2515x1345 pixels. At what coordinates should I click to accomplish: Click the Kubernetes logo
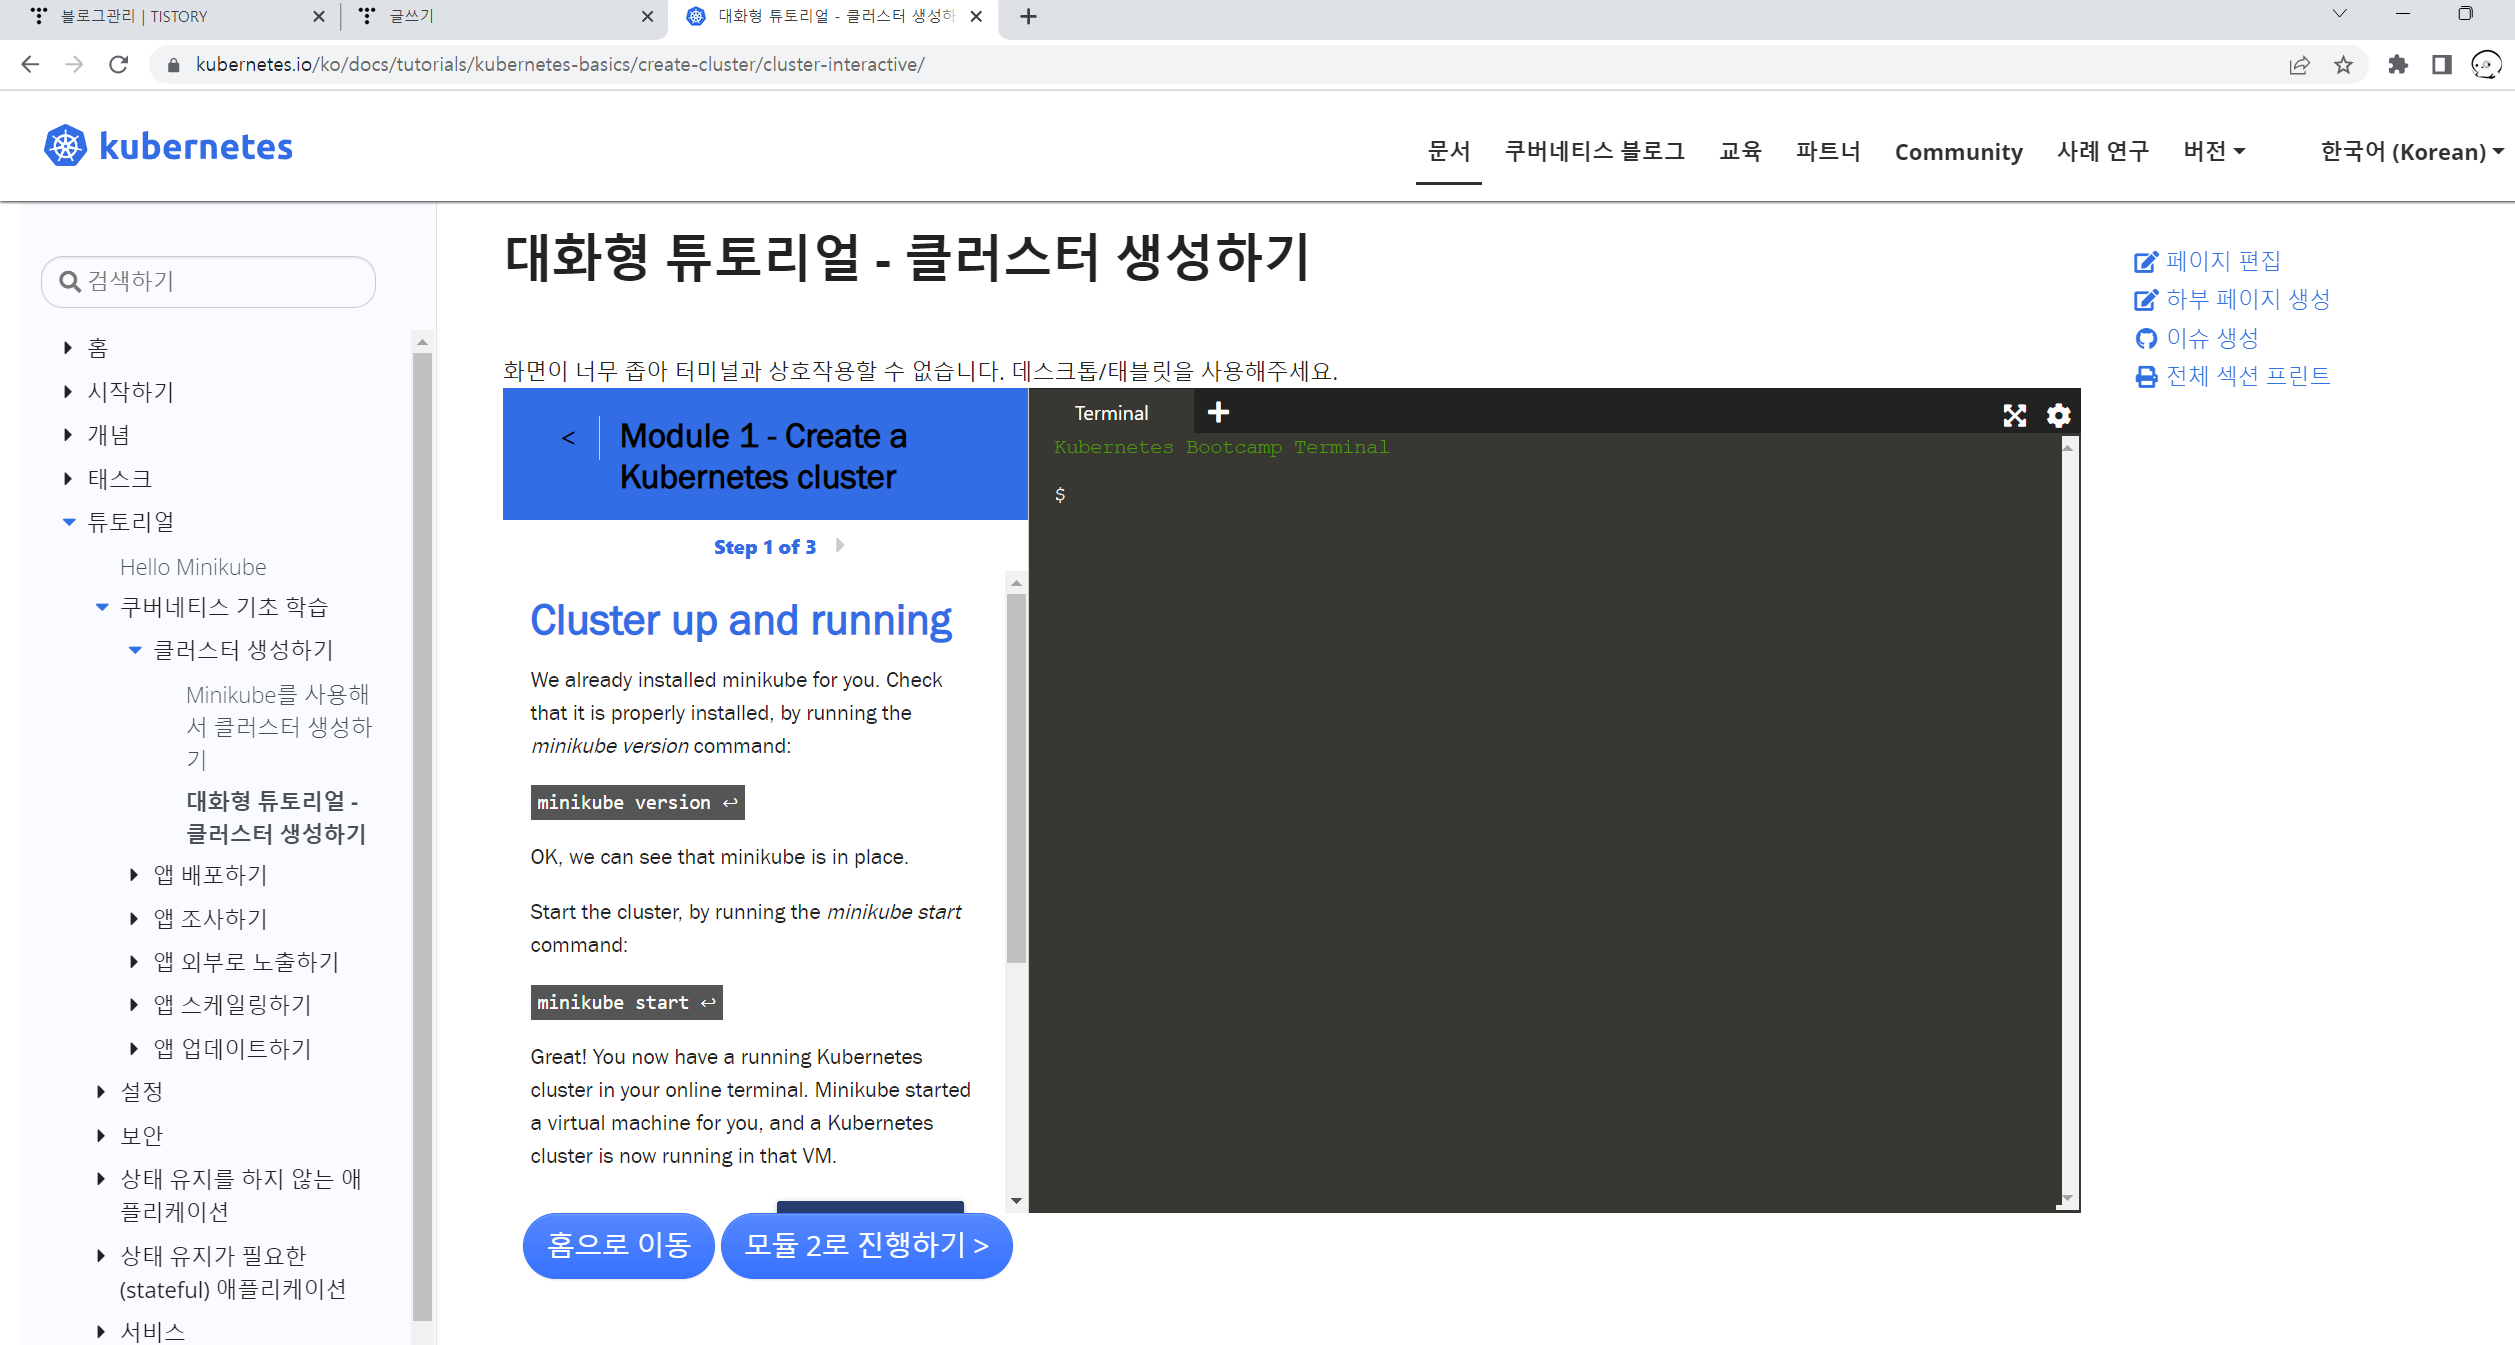pyautogui.click(x=168, y=147)
